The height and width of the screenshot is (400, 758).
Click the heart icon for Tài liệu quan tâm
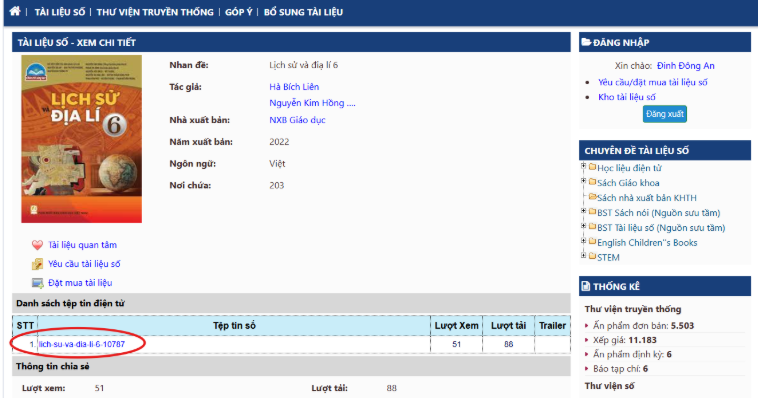pos(37,245)
